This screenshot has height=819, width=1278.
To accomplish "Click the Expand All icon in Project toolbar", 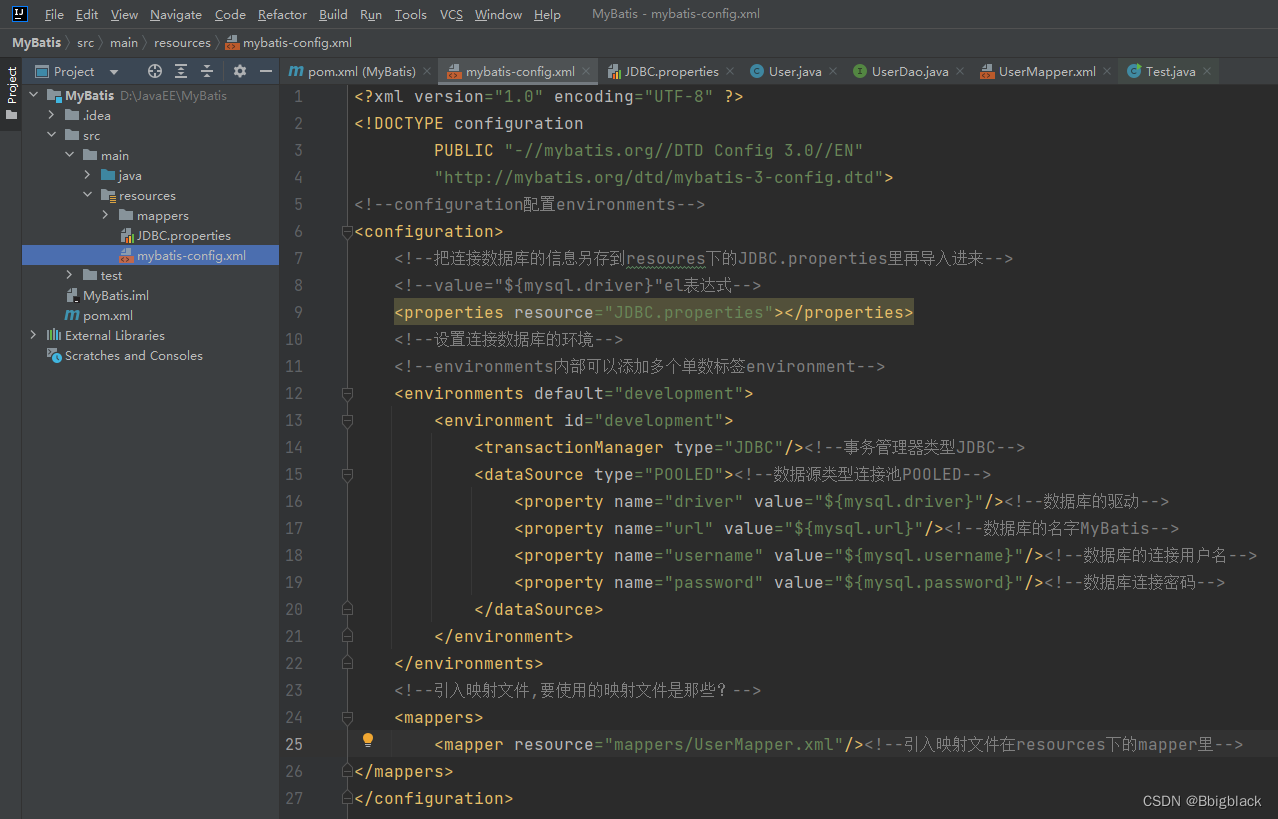I will 180,71.
